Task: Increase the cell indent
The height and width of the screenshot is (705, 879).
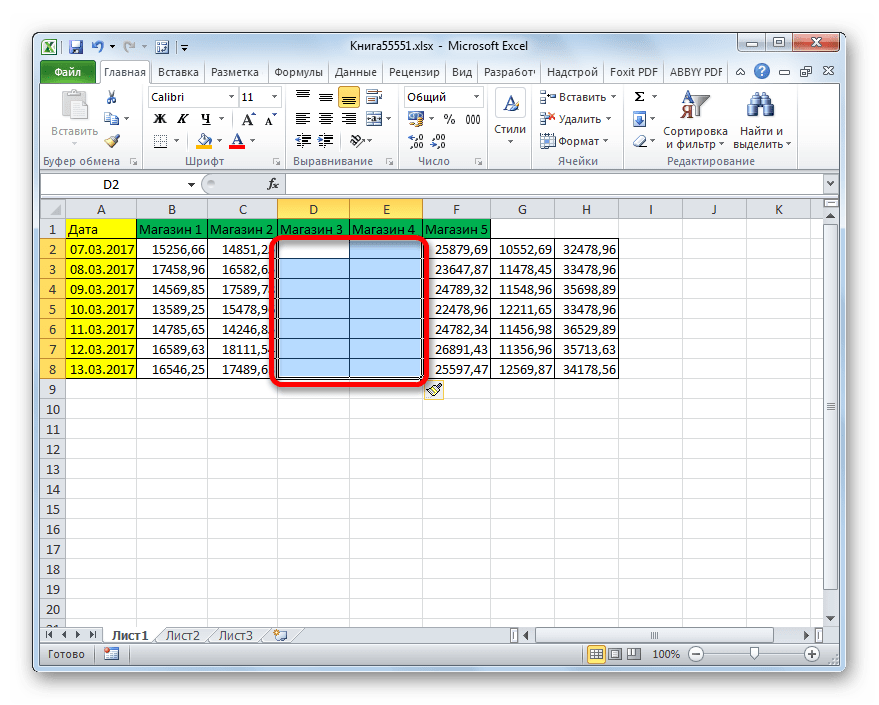Action: pyautogui.click(x=326, y=141)
